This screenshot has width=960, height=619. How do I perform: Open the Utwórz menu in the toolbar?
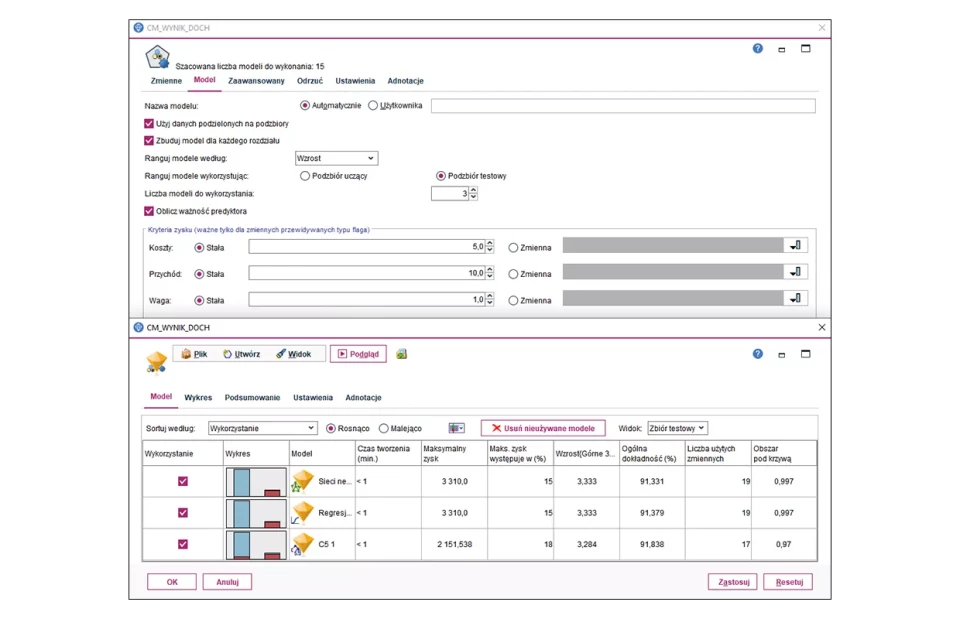coord(241,354)
